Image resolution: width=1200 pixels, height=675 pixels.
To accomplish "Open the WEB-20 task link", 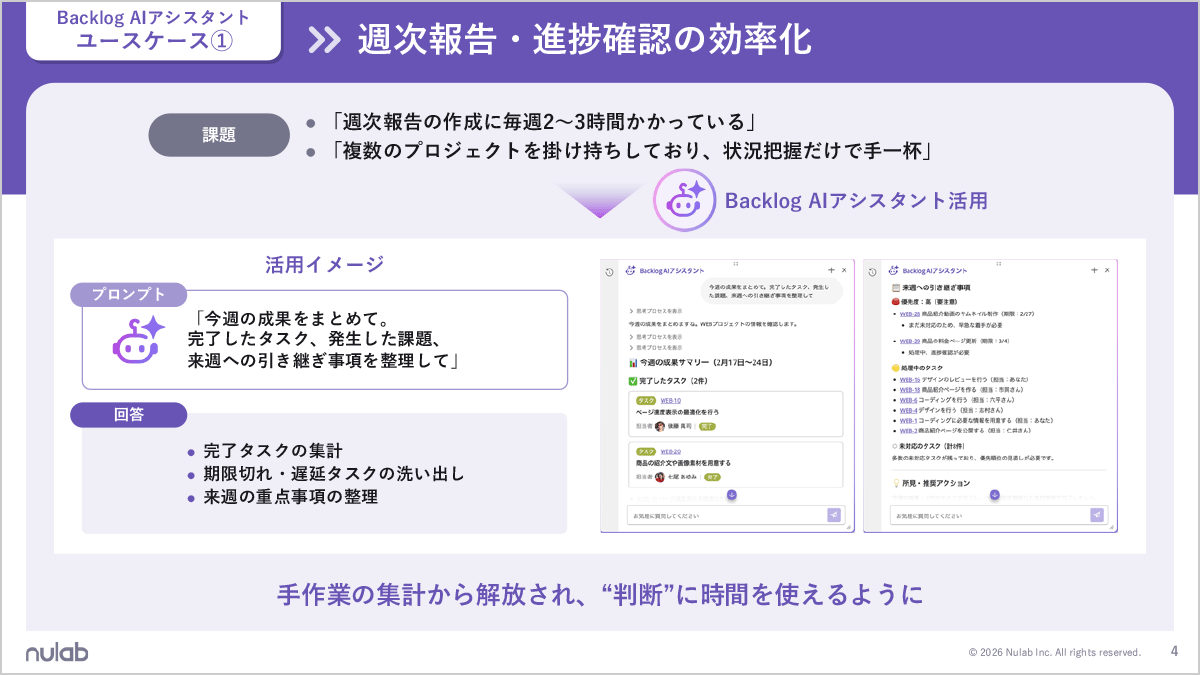I will (x=669, y=450).
